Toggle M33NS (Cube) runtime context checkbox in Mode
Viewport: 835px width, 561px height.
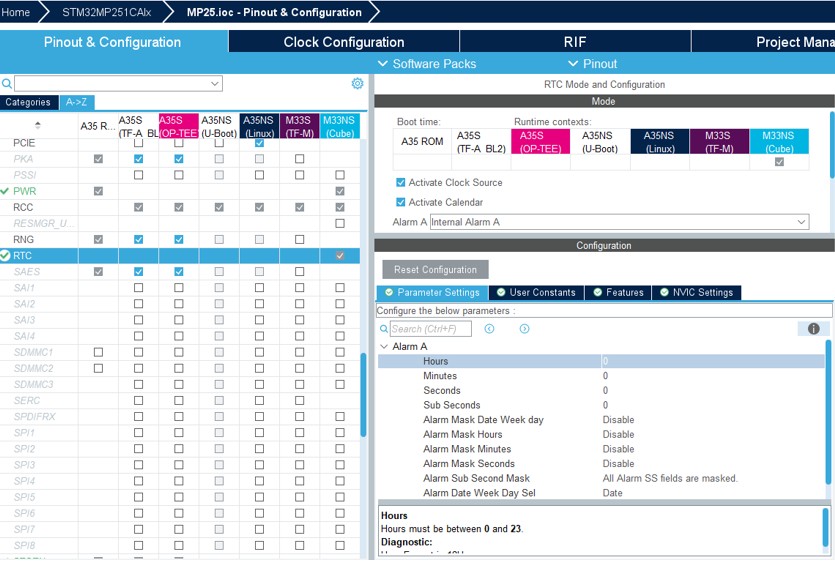tap(779, 162)
